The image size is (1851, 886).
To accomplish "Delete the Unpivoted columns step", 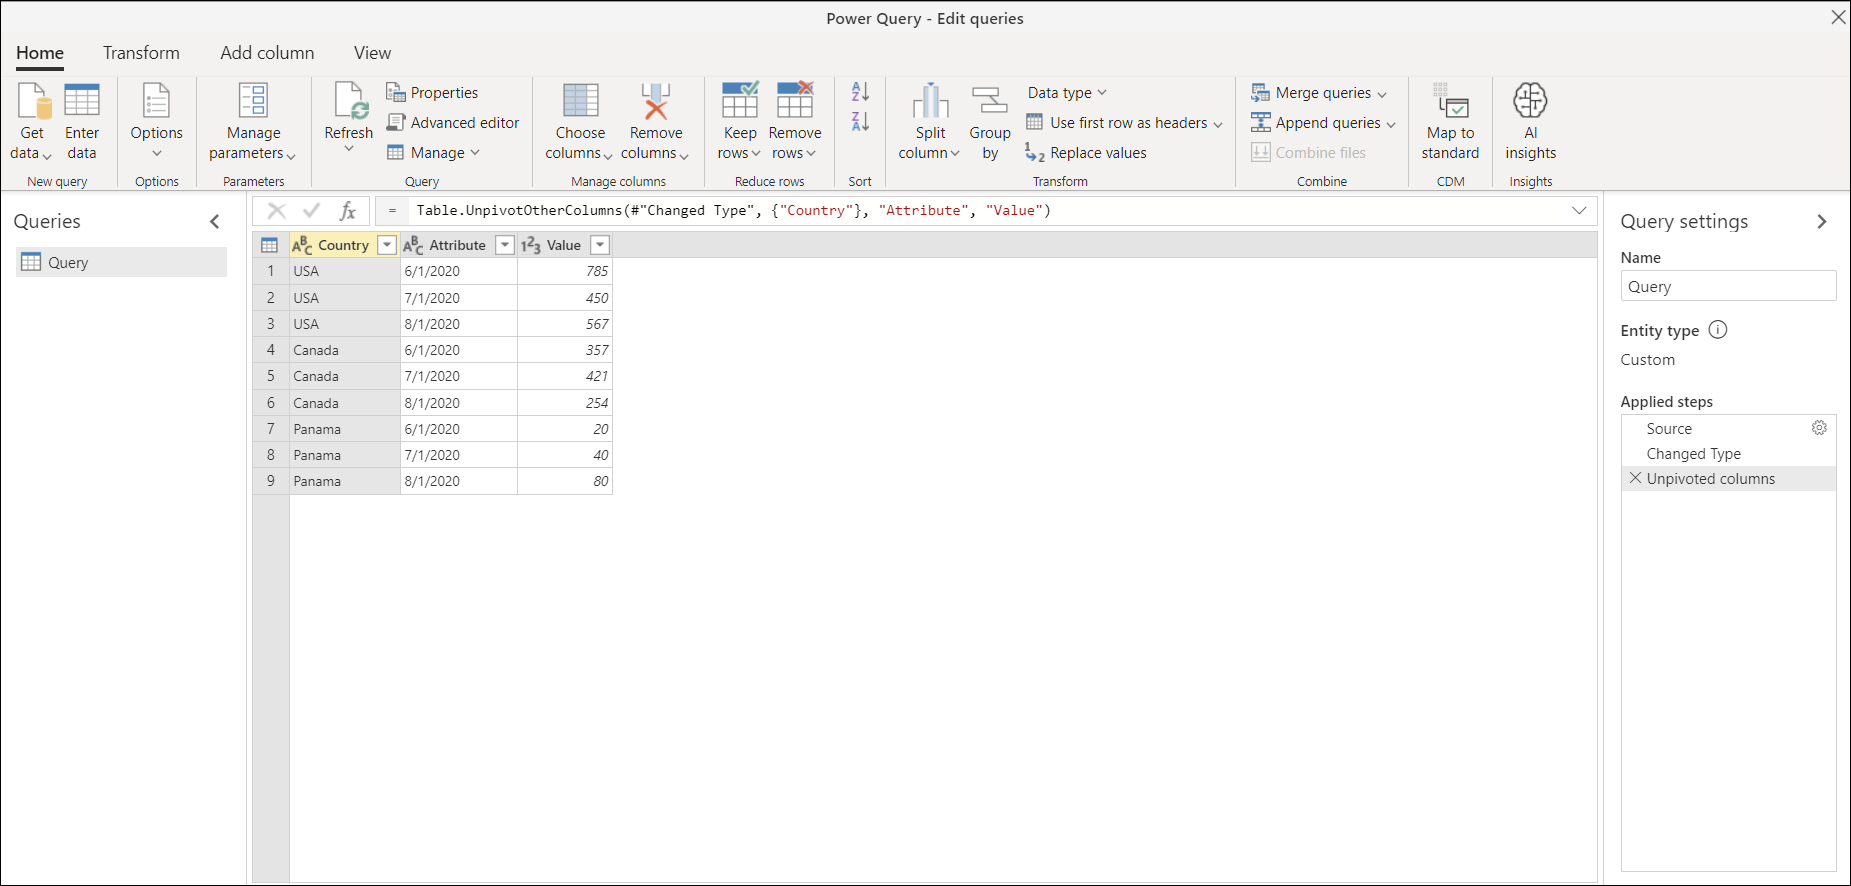I will pyautogui.click(x=1635, y=478).
